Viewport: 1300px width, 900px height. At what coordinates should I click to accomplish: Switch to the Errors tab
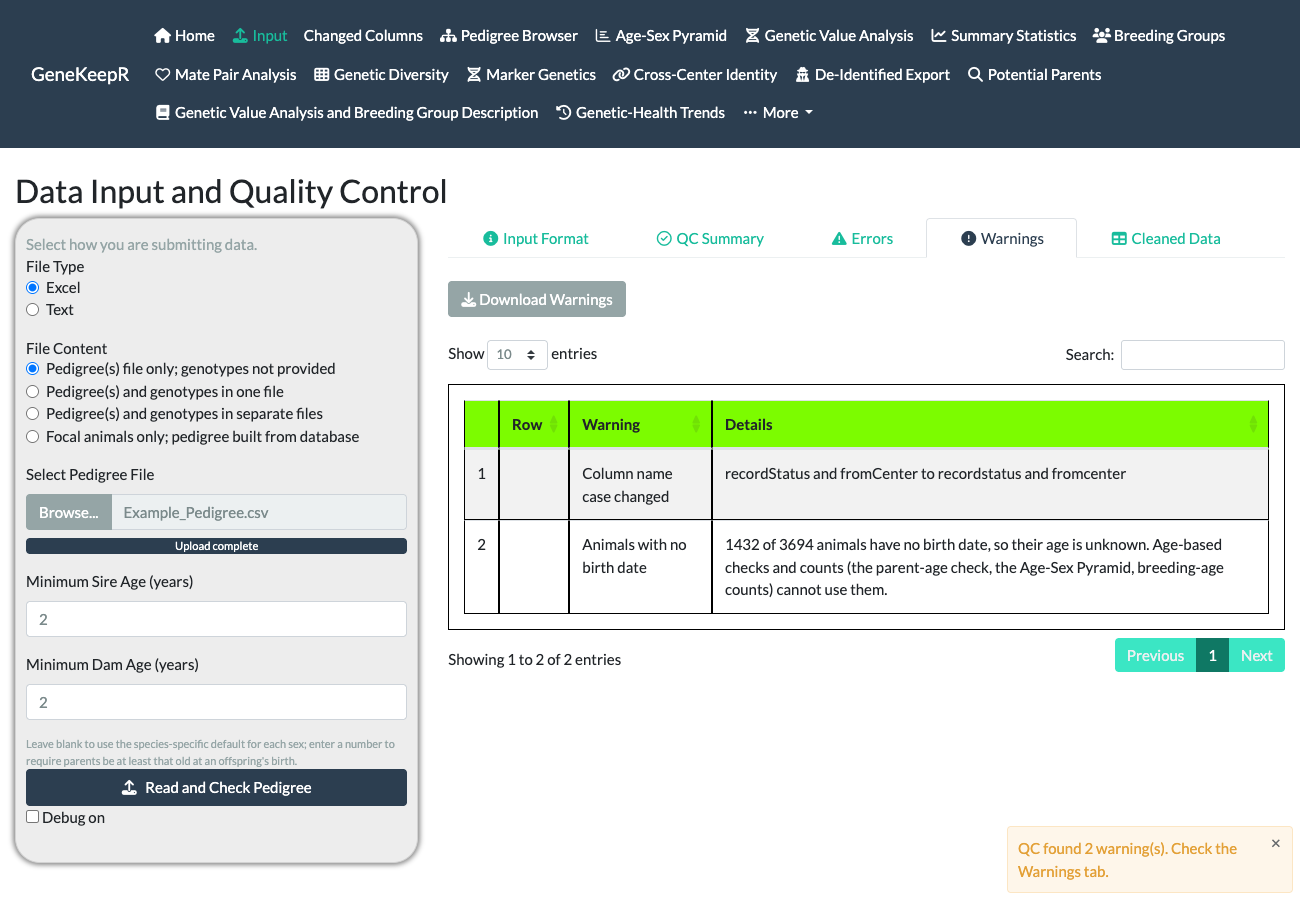[862, 238]
